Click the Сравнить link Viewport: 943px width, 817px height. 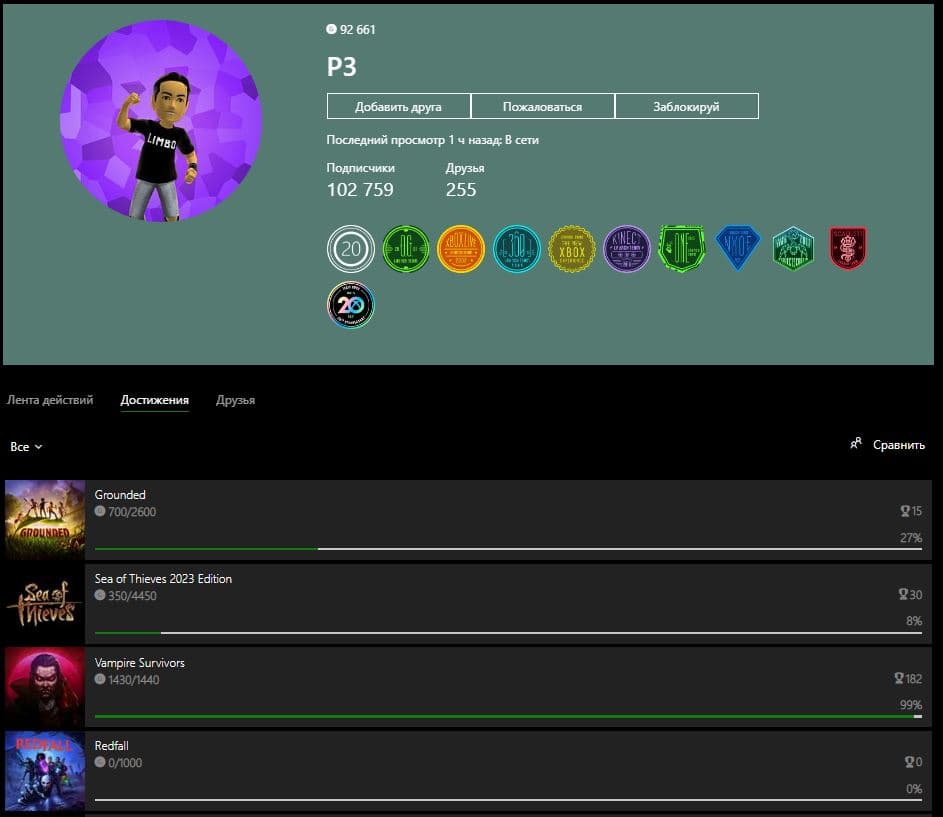[x=898, y=445]
